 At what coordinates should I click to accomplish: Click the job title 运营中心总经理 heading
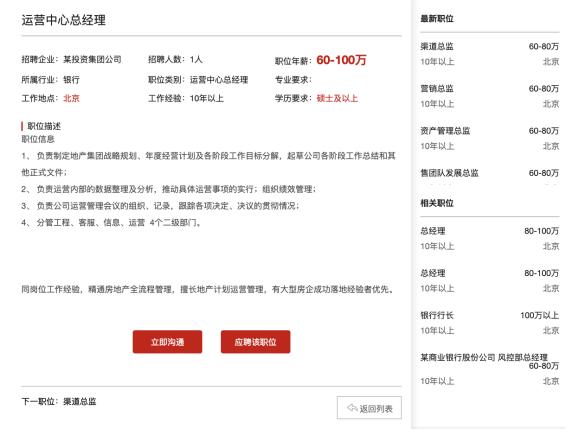click(63, 20)
